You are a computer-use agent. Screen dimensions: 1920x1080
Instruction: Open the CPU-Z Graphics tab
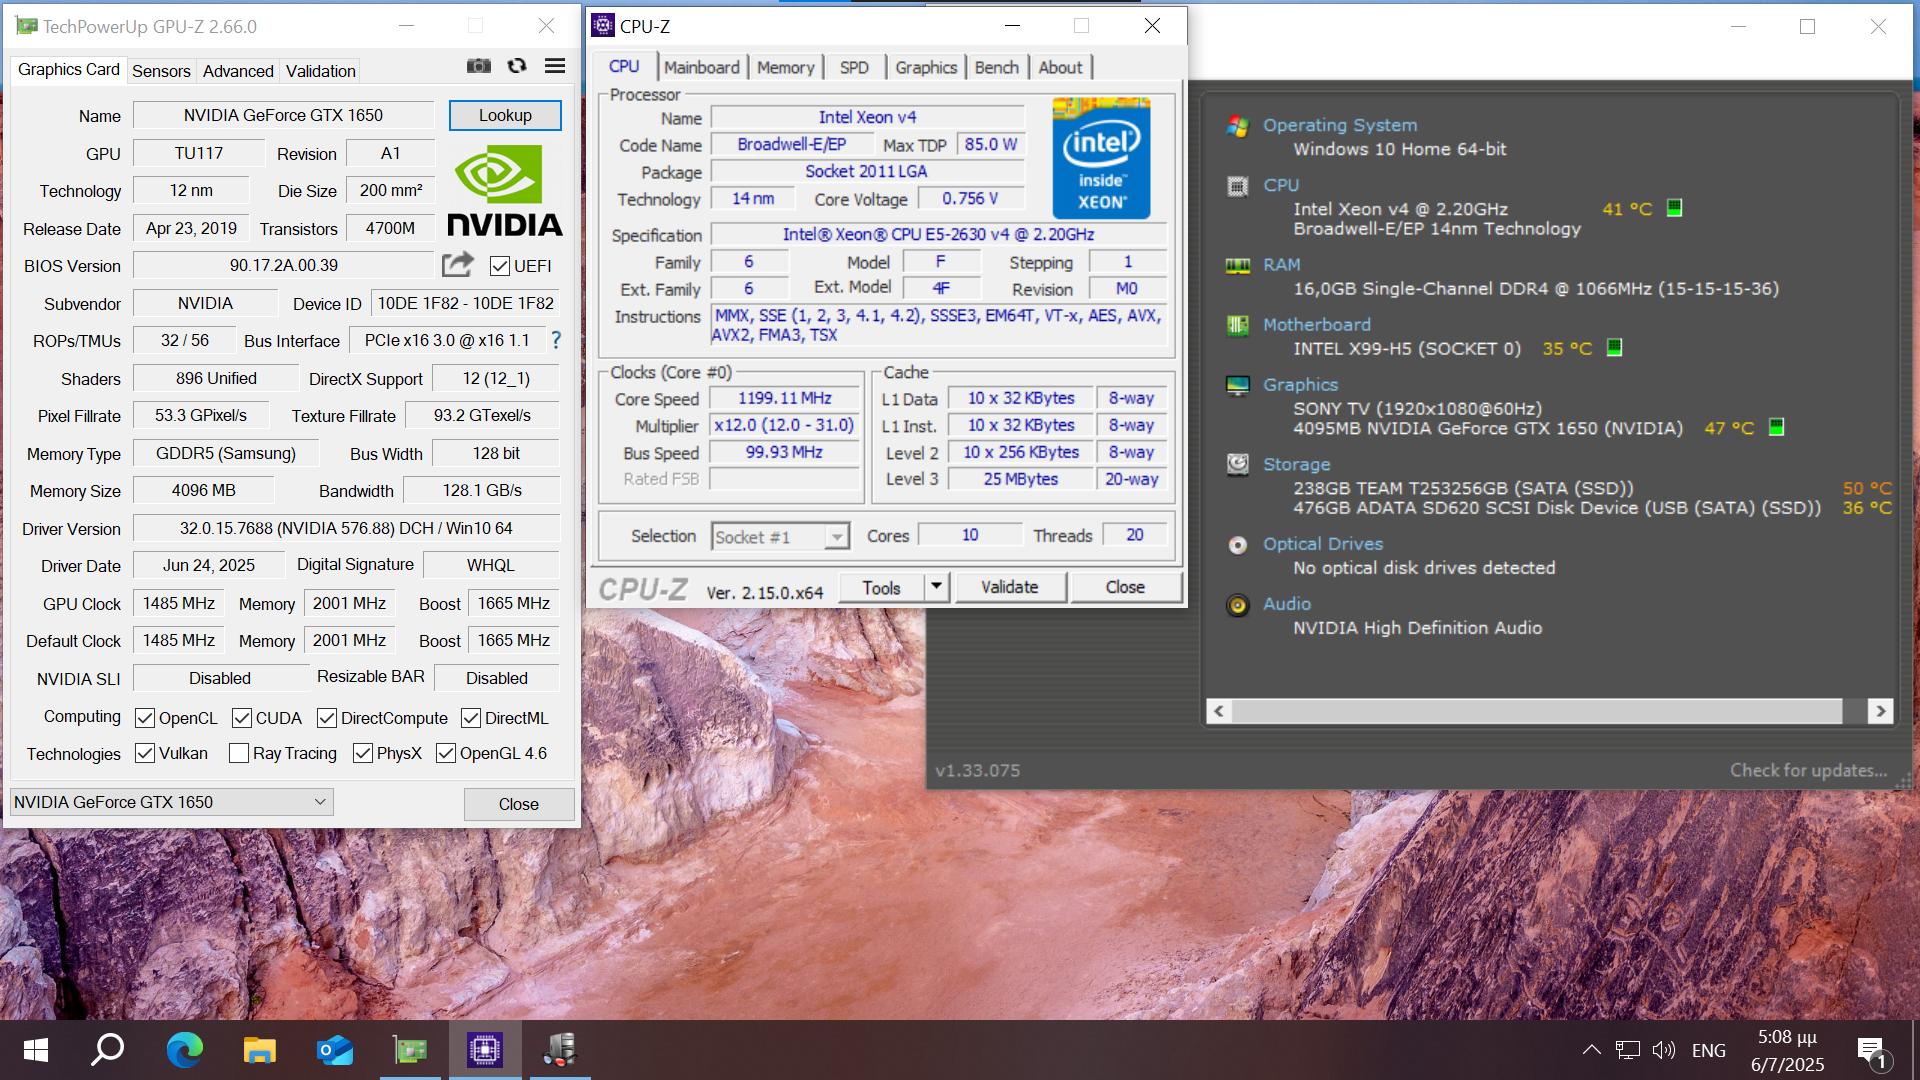pyautogui.click(x=926, y=67)
